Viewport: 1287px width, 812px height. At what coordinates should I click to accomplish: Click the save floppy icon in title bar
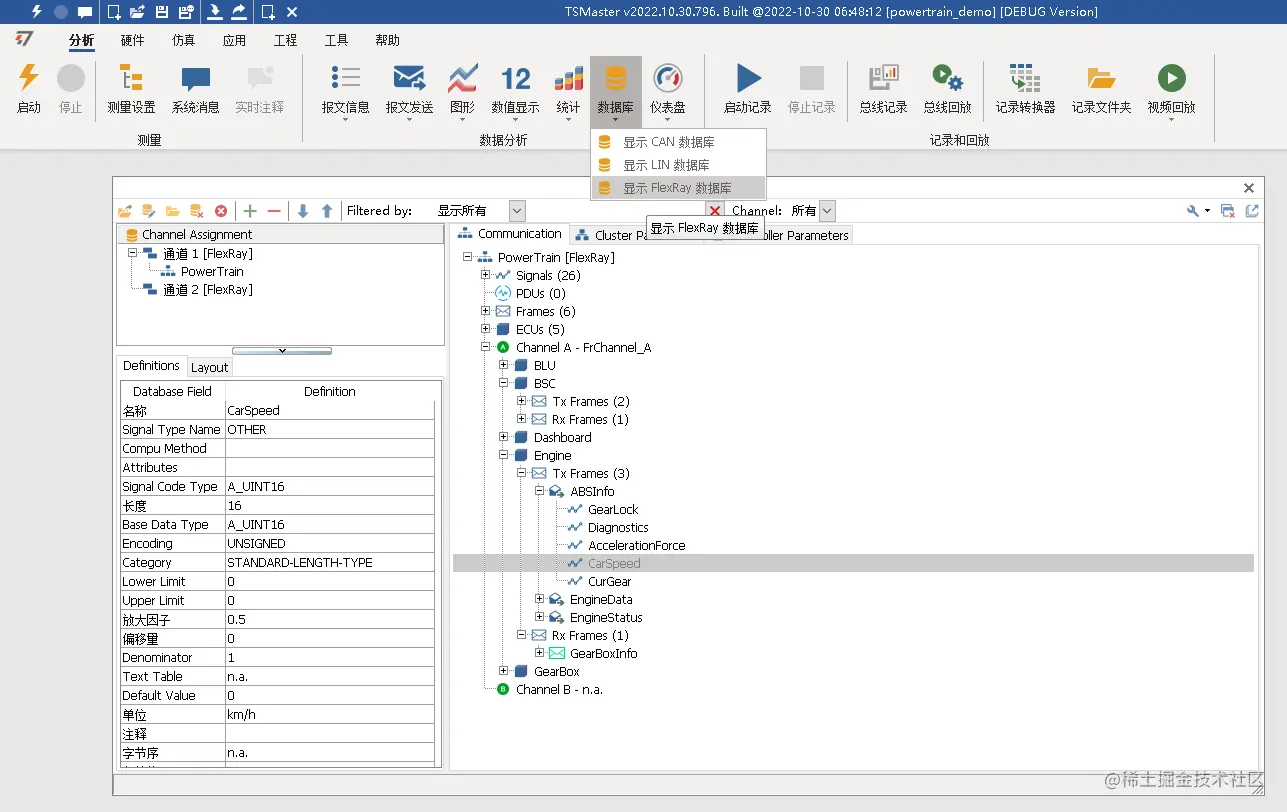[x=162, y=12]
